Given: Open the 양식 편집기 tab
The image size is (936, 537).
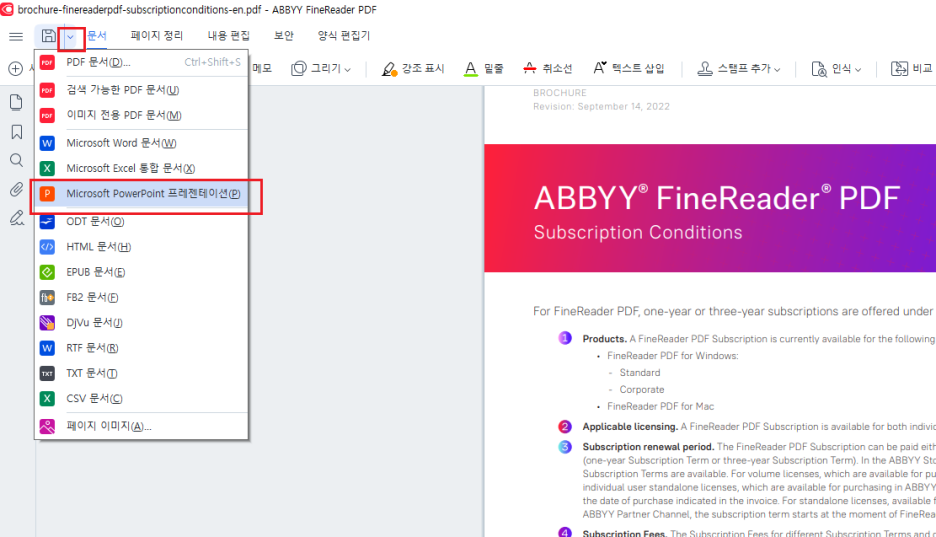Looking at the screenshot, I should coord(344,36).
